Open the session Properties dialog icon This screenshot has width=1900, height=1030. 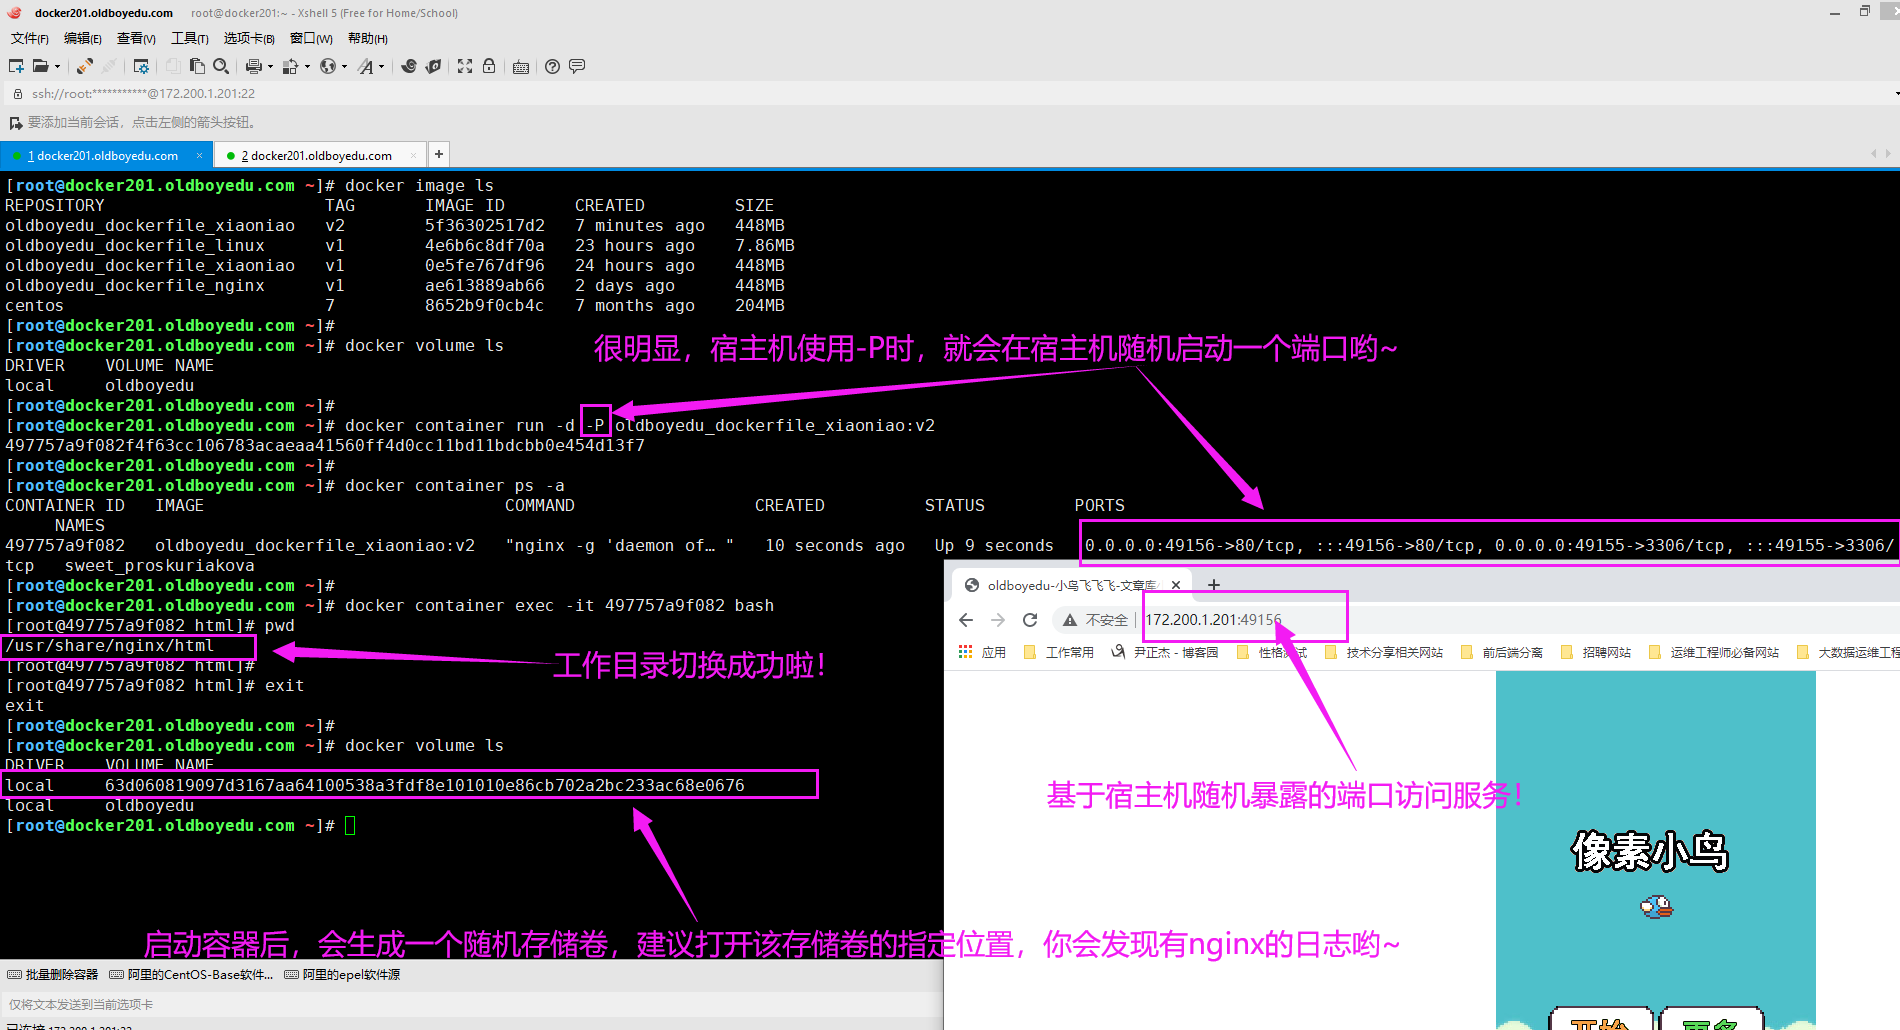pyautogui.click(x=141, y=66)
